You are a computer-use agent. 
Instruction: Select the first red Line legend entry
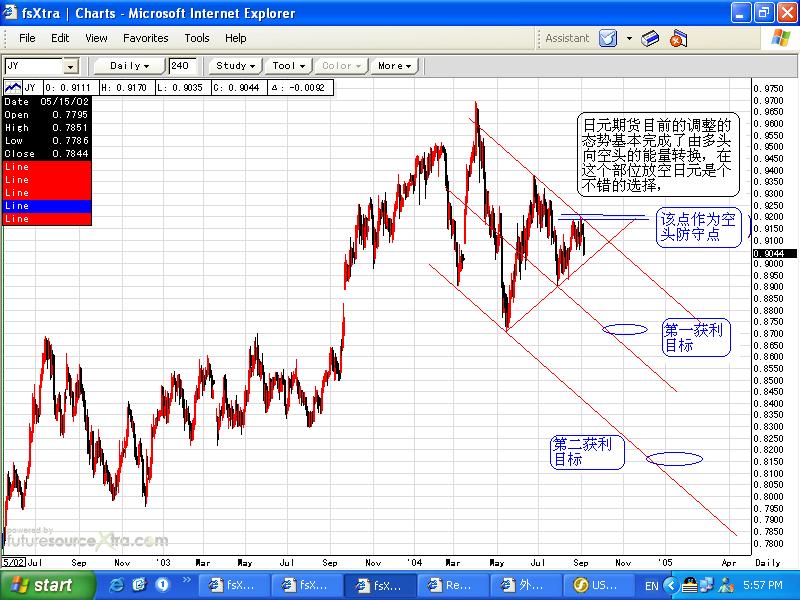coord(46,167)
